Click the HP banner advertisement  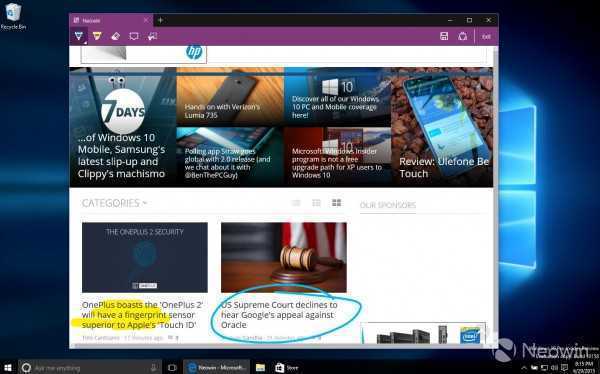(x=144, y=54)
